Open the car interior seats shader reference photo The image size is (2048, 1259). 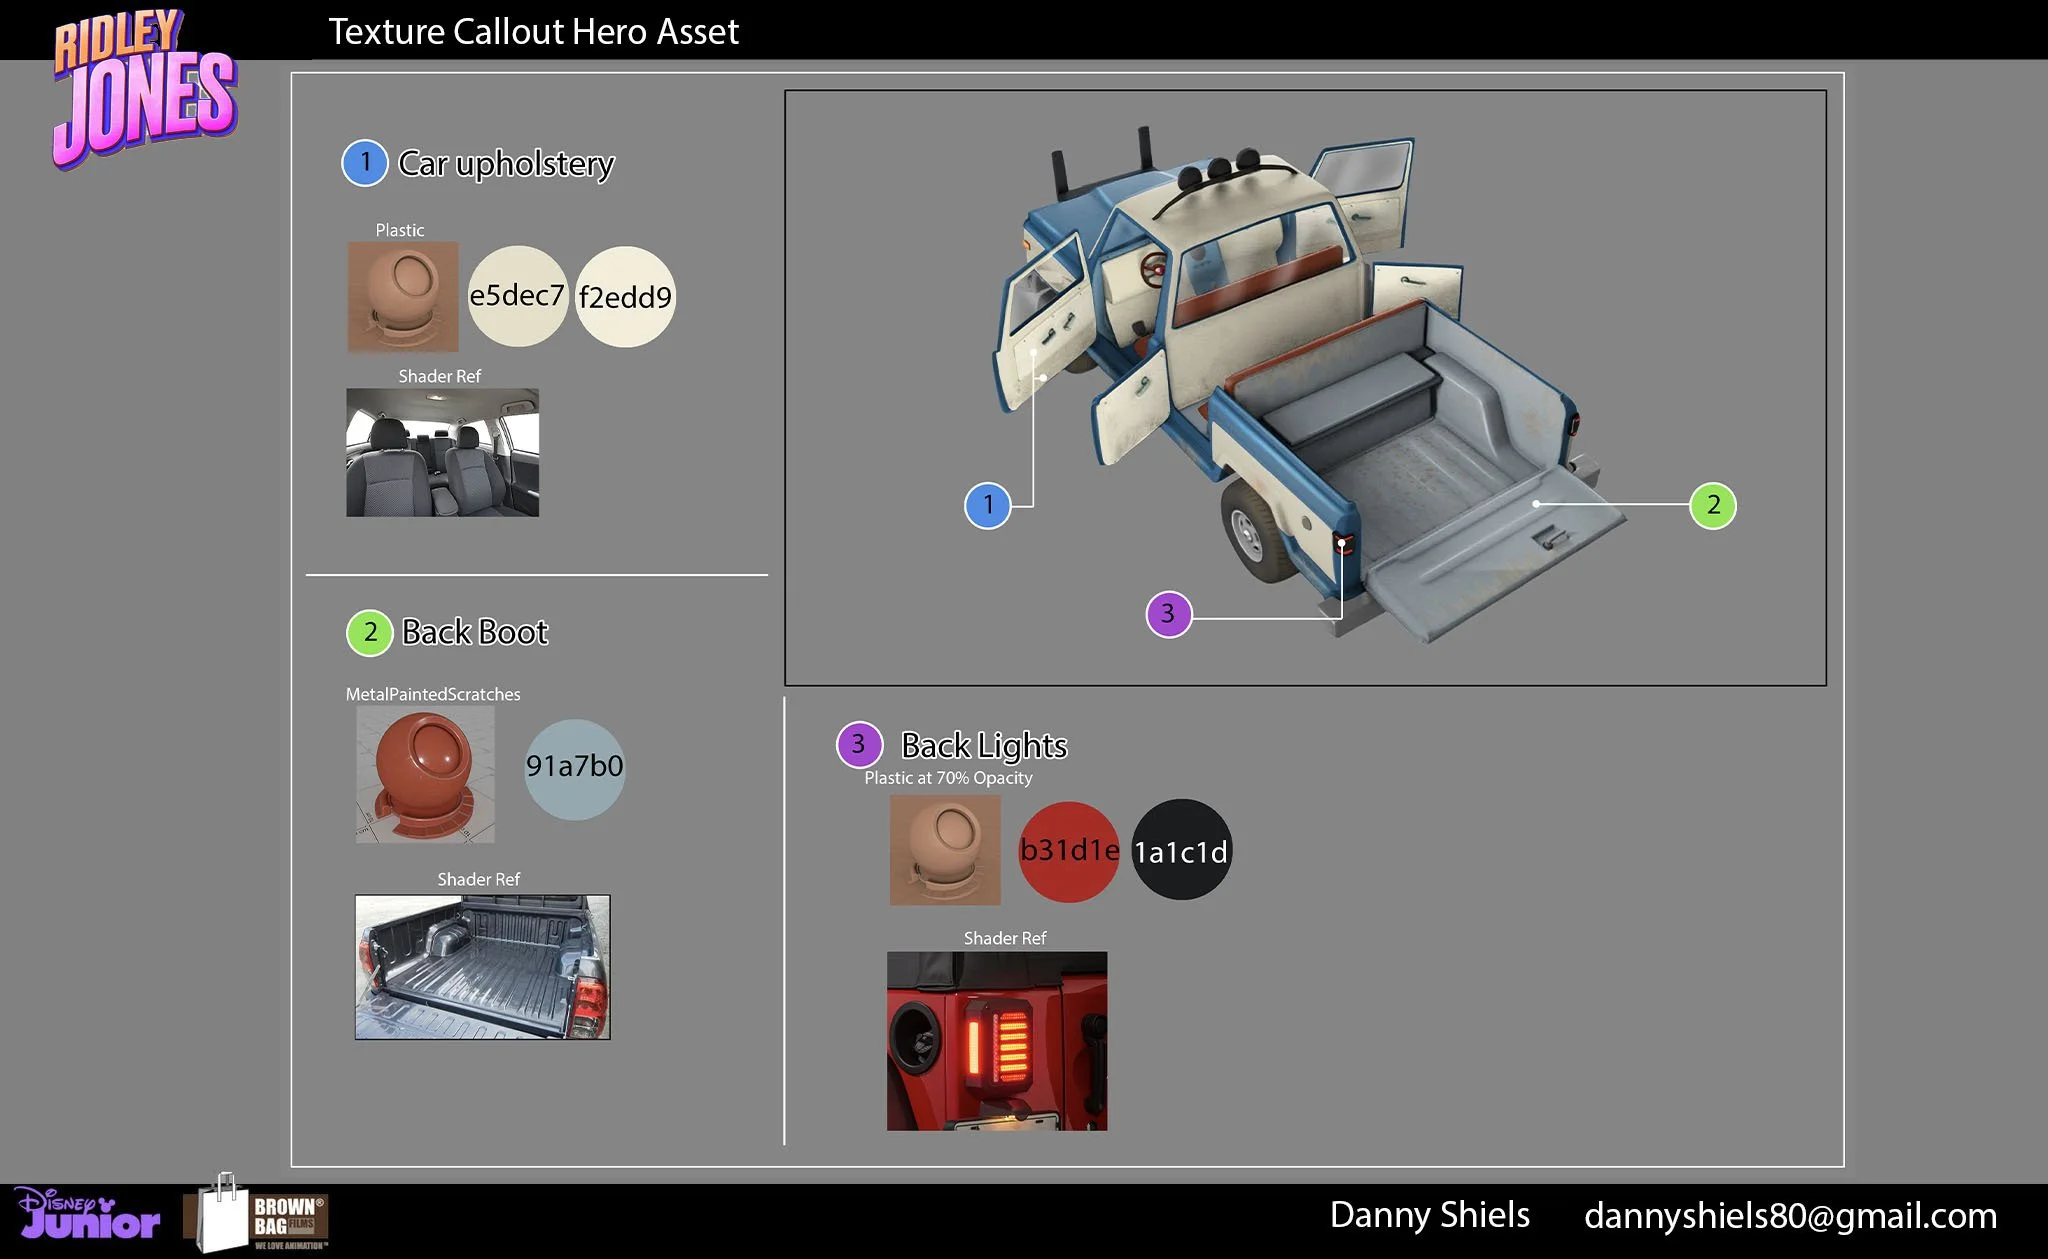coord(442,453)
